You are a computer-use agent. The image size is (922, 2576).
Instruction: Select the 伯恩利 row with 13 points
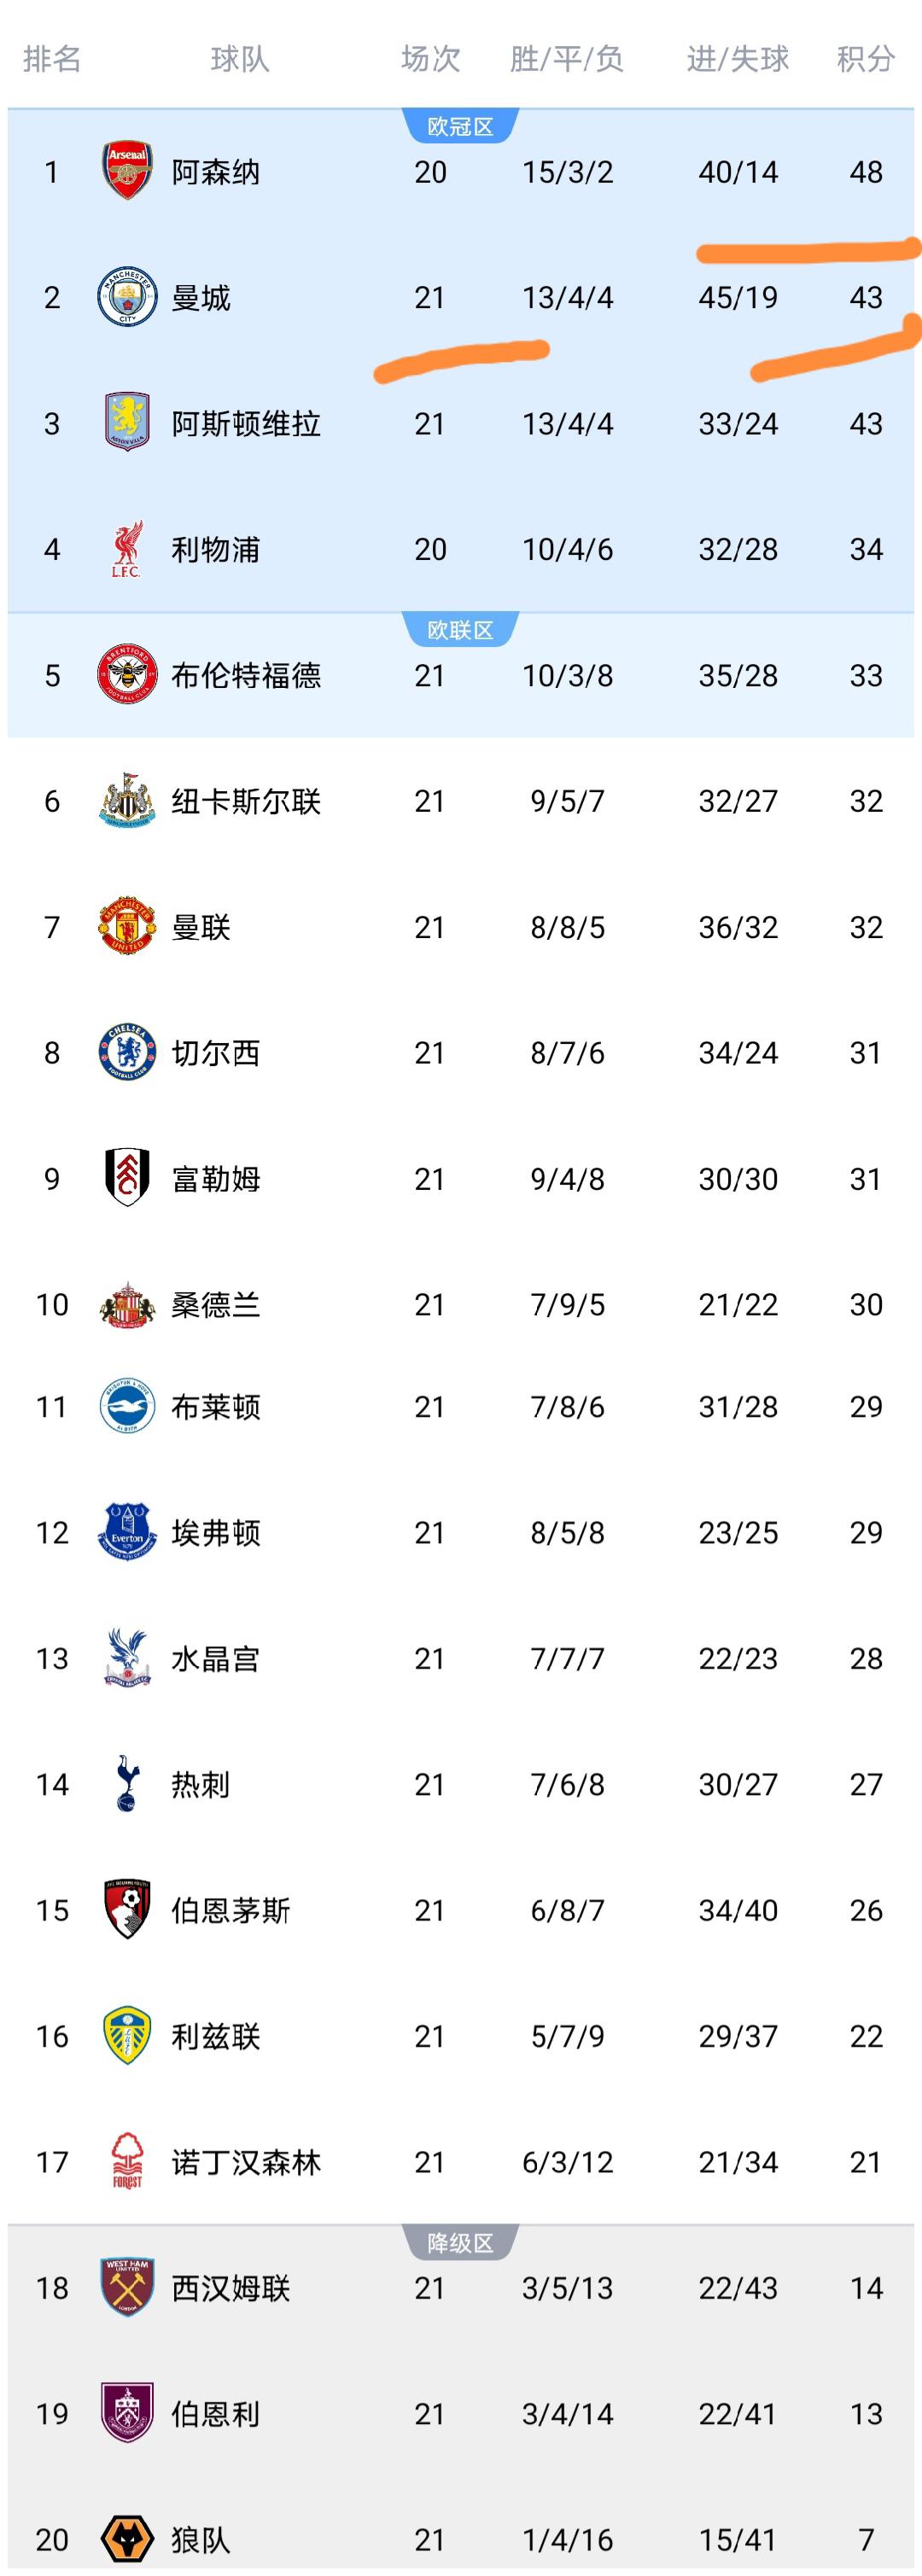pyautogui.click(x=460, y=2413)
